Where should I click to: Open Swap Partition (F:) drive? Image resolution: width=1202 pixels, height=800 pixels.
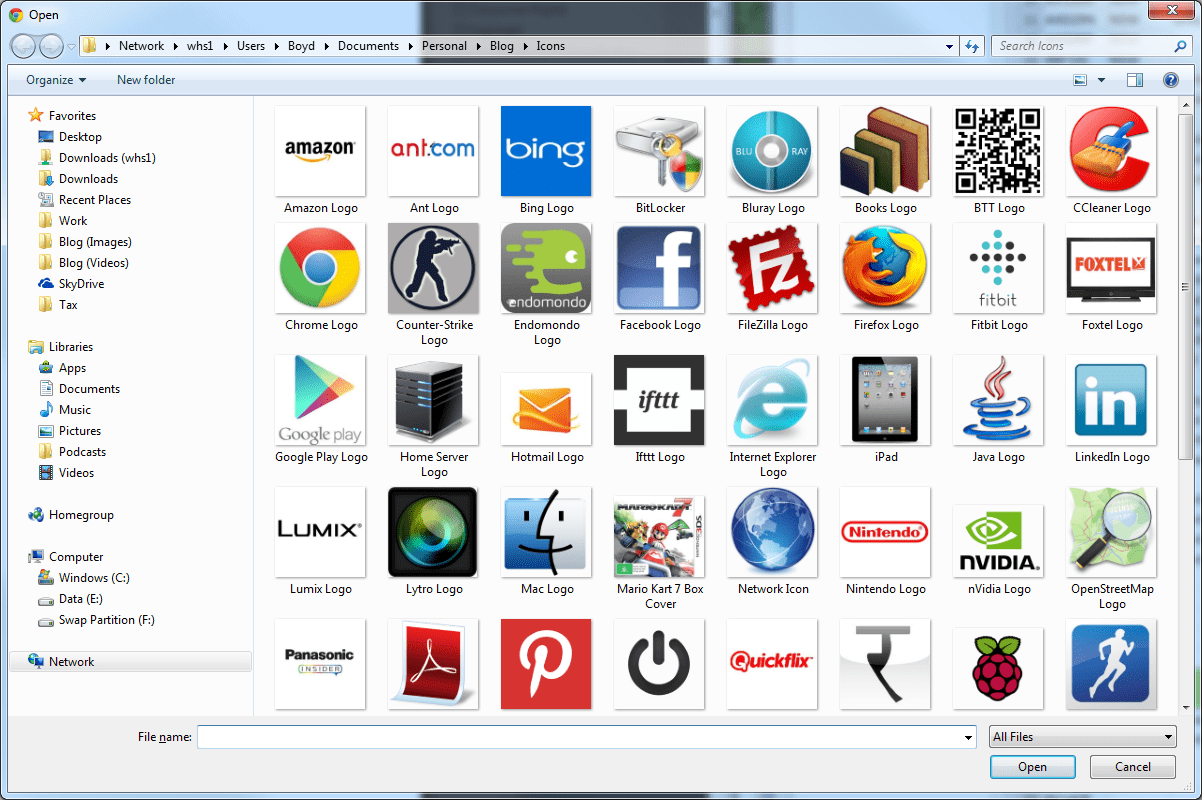(106, 620)
